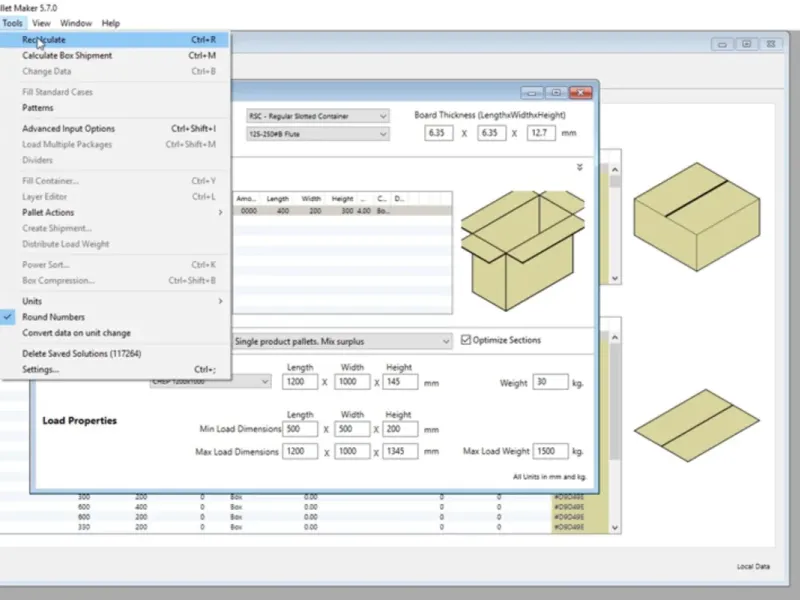800x600 pixels.
Task: Toggle Round Numbers option
Action: 115,317
